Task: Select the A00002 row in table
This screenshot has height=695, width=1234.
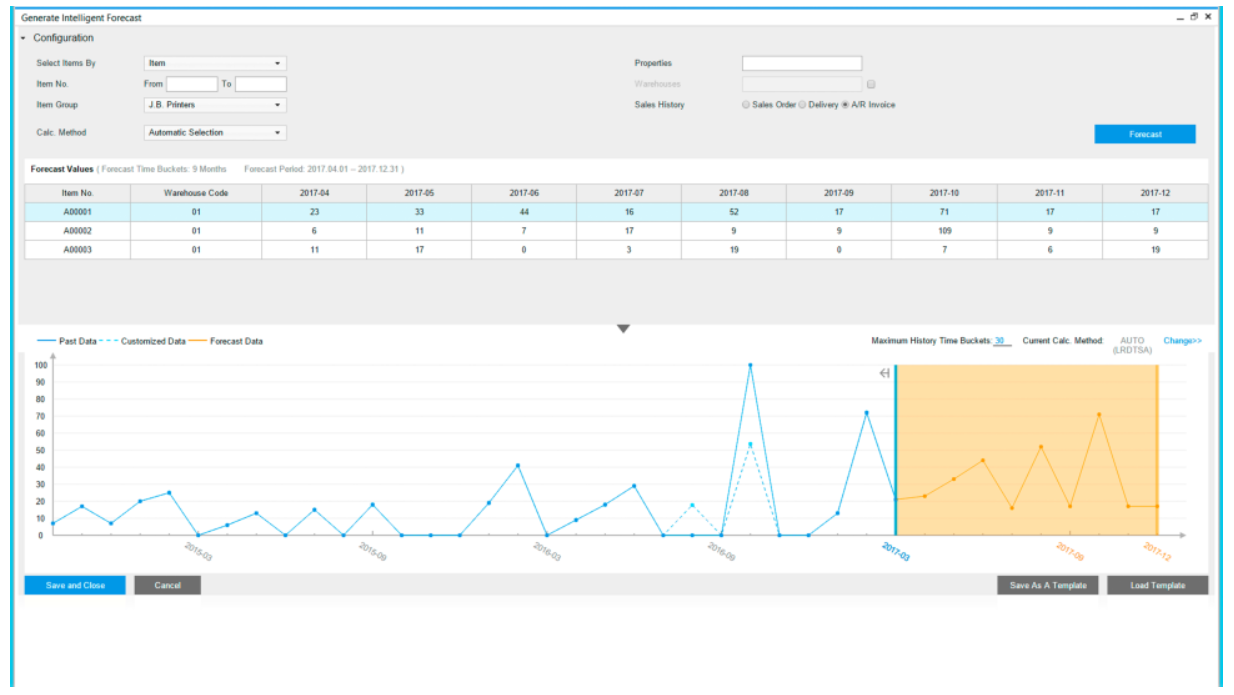Action: (x=616, y=230)
